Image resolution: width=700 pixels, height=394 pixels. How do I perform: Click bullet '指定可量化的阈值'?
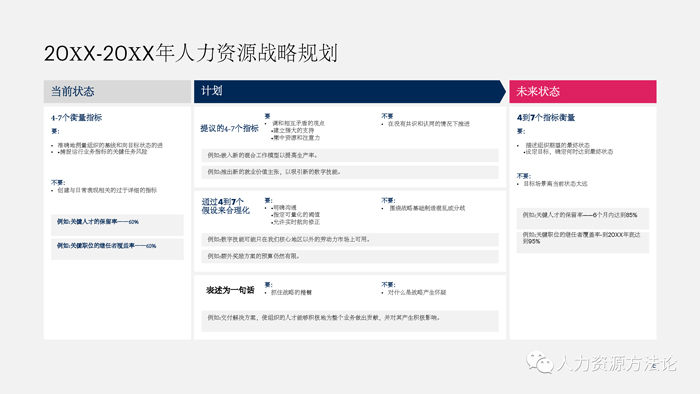click(x=297, y=215)
